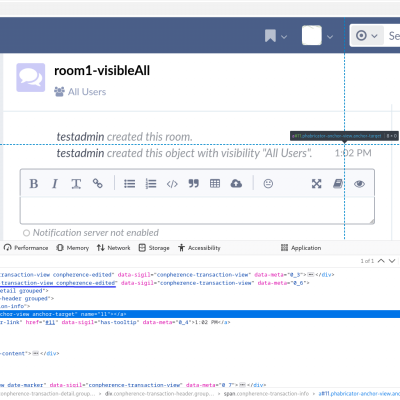Viewport: 400px width, 400px height.
Task: Toggle bold formatting in the editor toolbar
Action: [34, 184]
